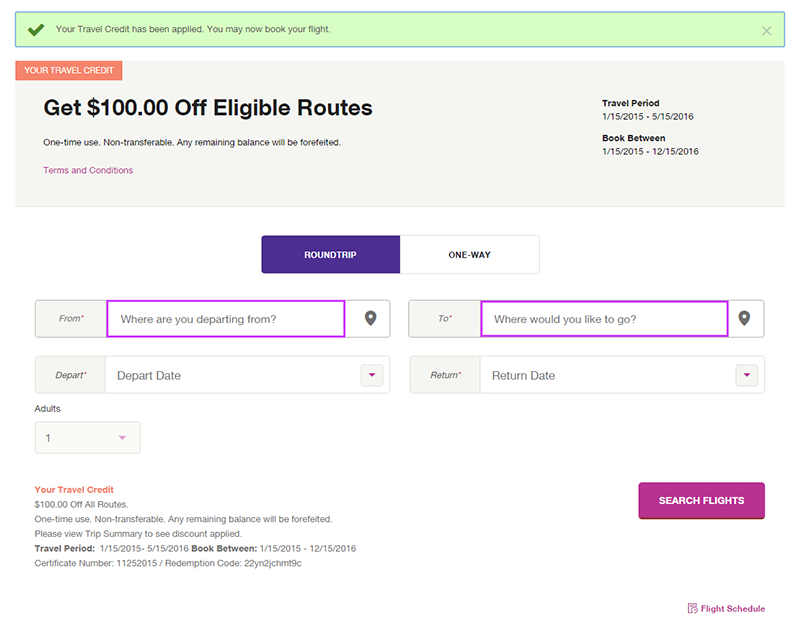The image size is (800, 641).
Task: Click the Flight Schedule icon
Action: [692, 609]
